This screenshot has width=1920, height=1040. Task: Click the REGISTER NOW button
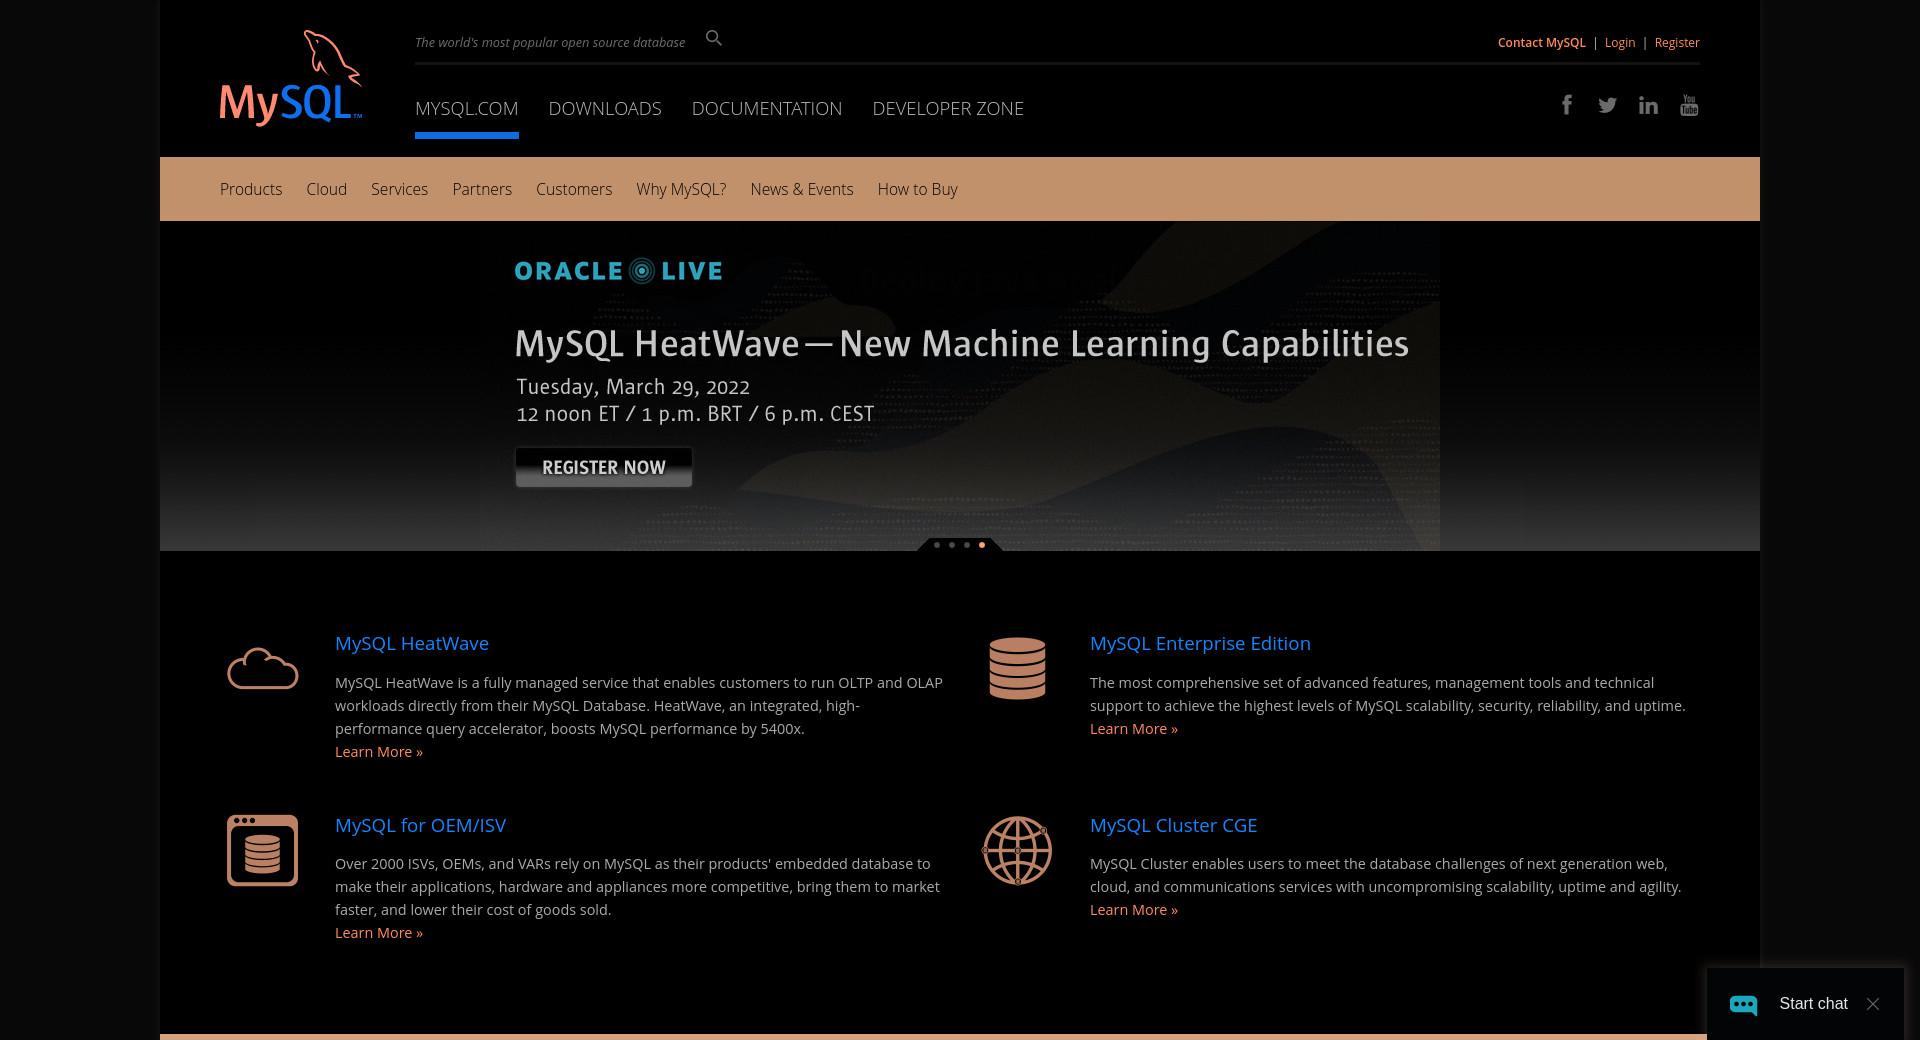point(604,467)
